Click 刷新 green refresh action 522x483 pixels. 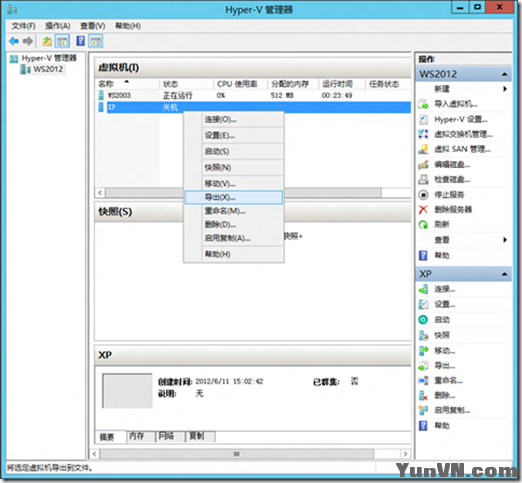tap(441, 225)
